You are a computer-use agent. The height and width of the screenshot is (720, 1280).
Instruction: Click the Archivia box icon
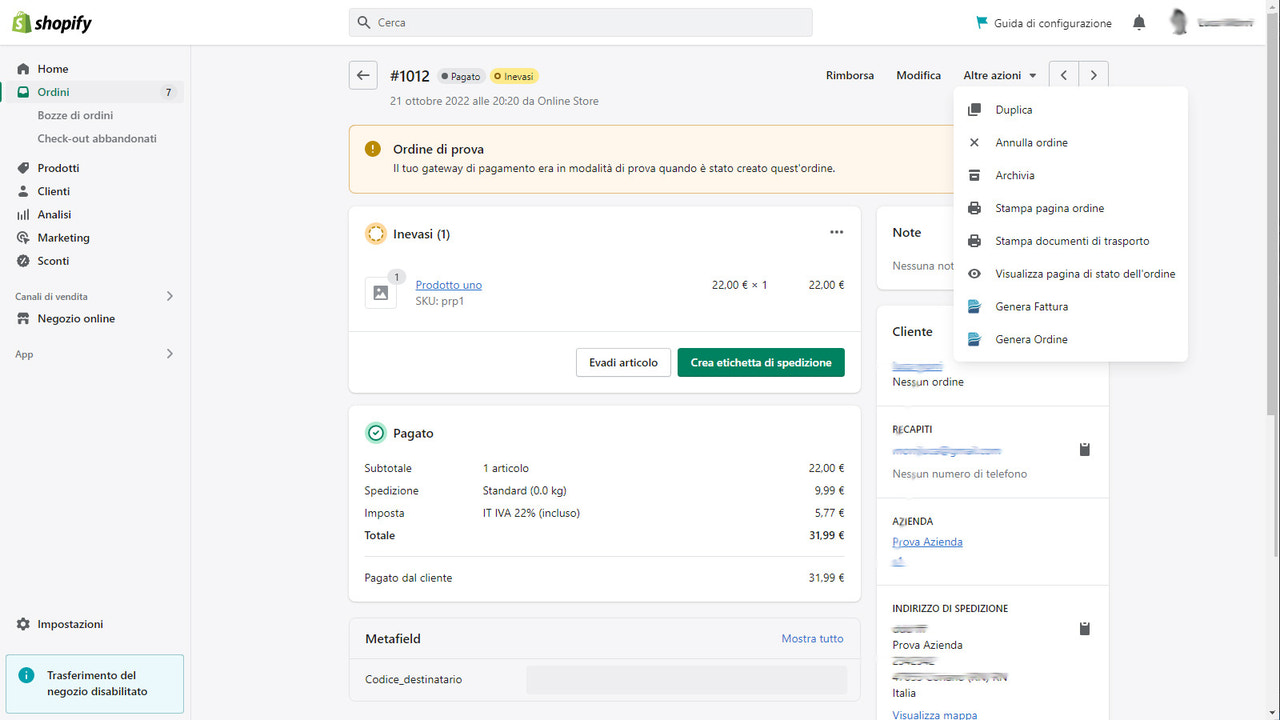pyautogui.click(x=975, y=175)
